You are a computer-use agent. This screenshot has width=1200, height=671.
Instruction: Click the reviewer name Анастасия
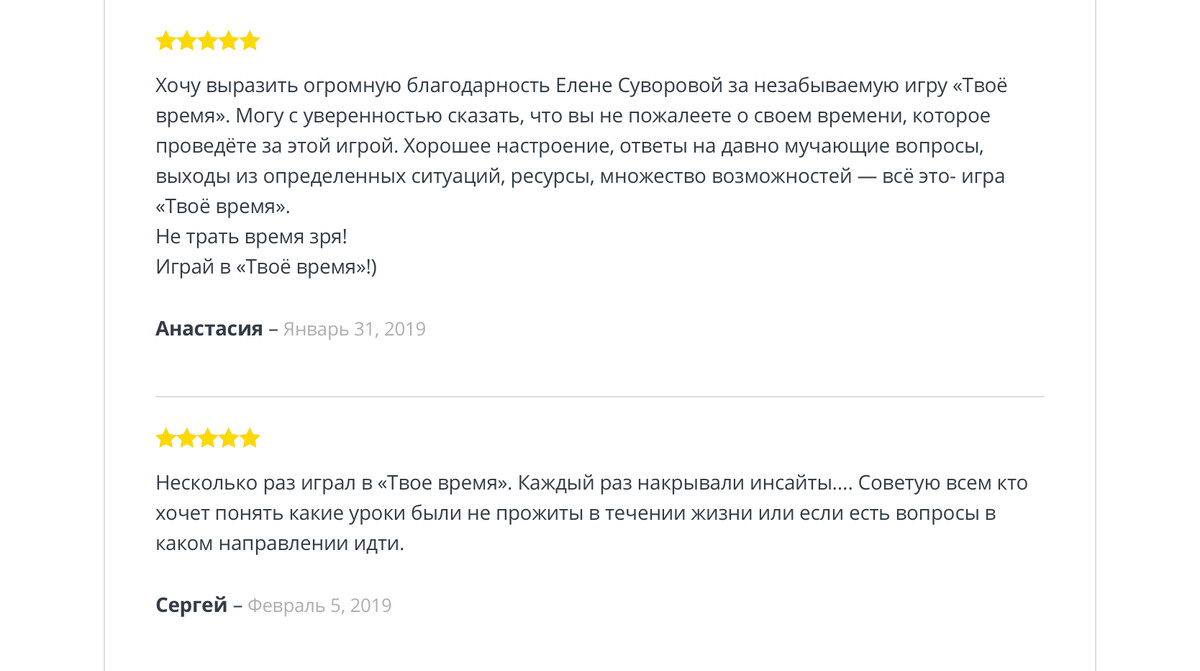(209, 329)
